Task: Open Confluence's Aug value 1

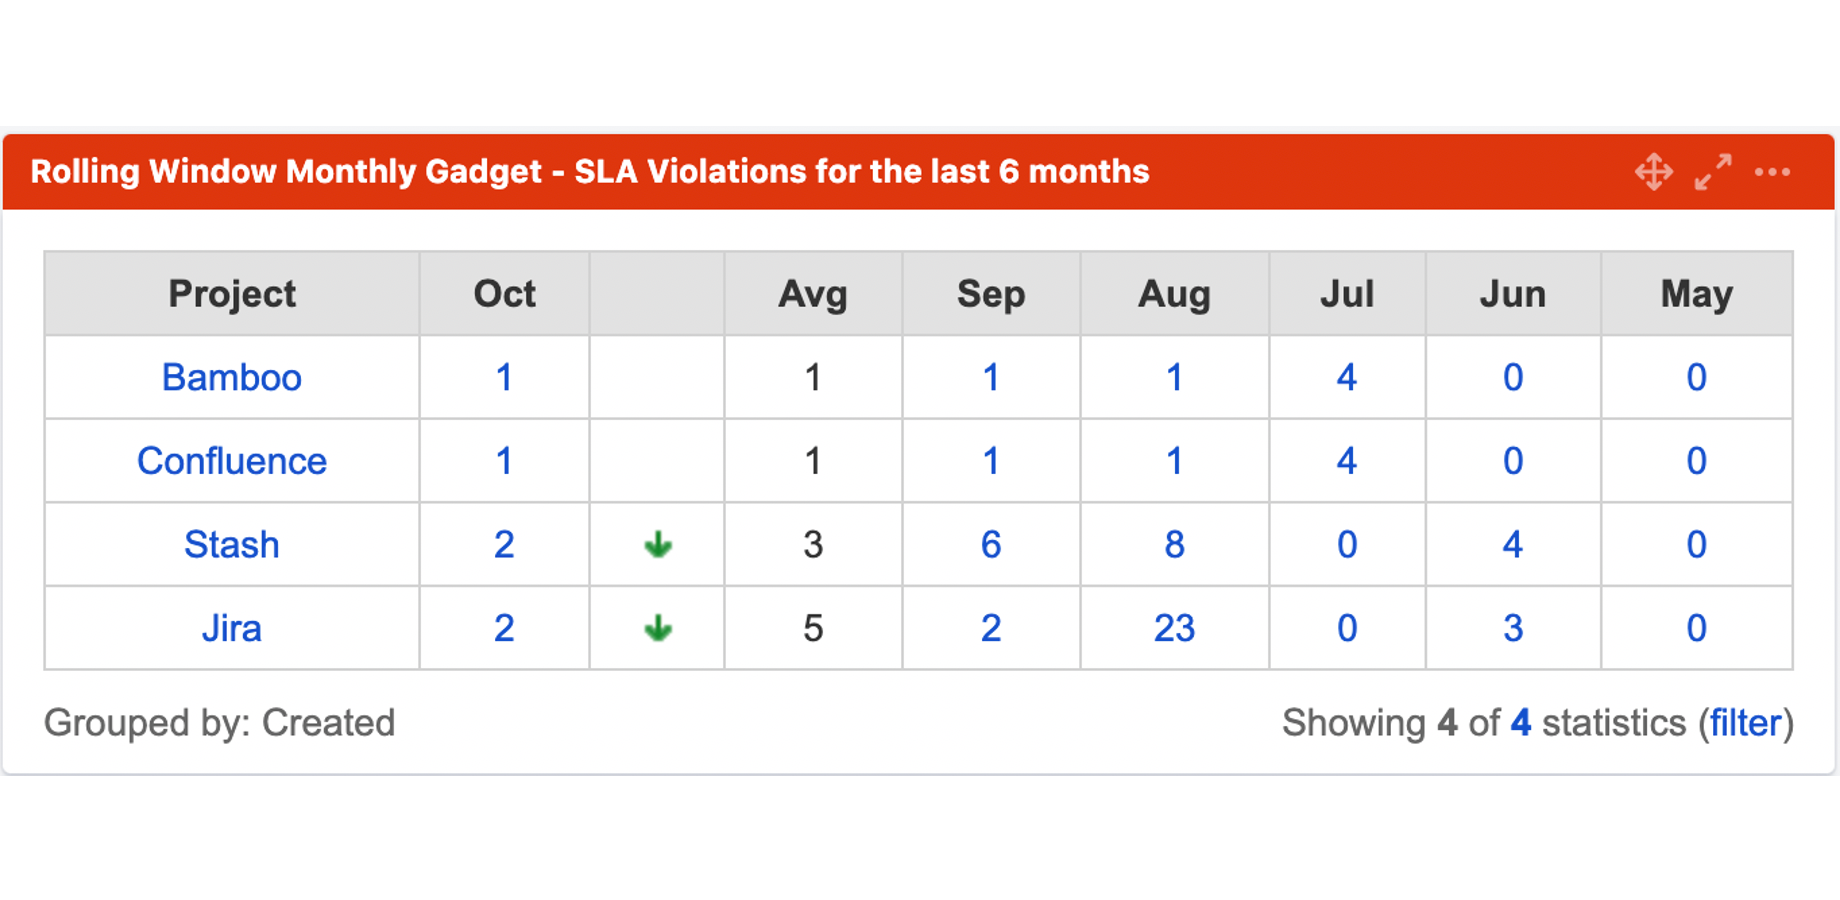Action: pos(1175,461)
